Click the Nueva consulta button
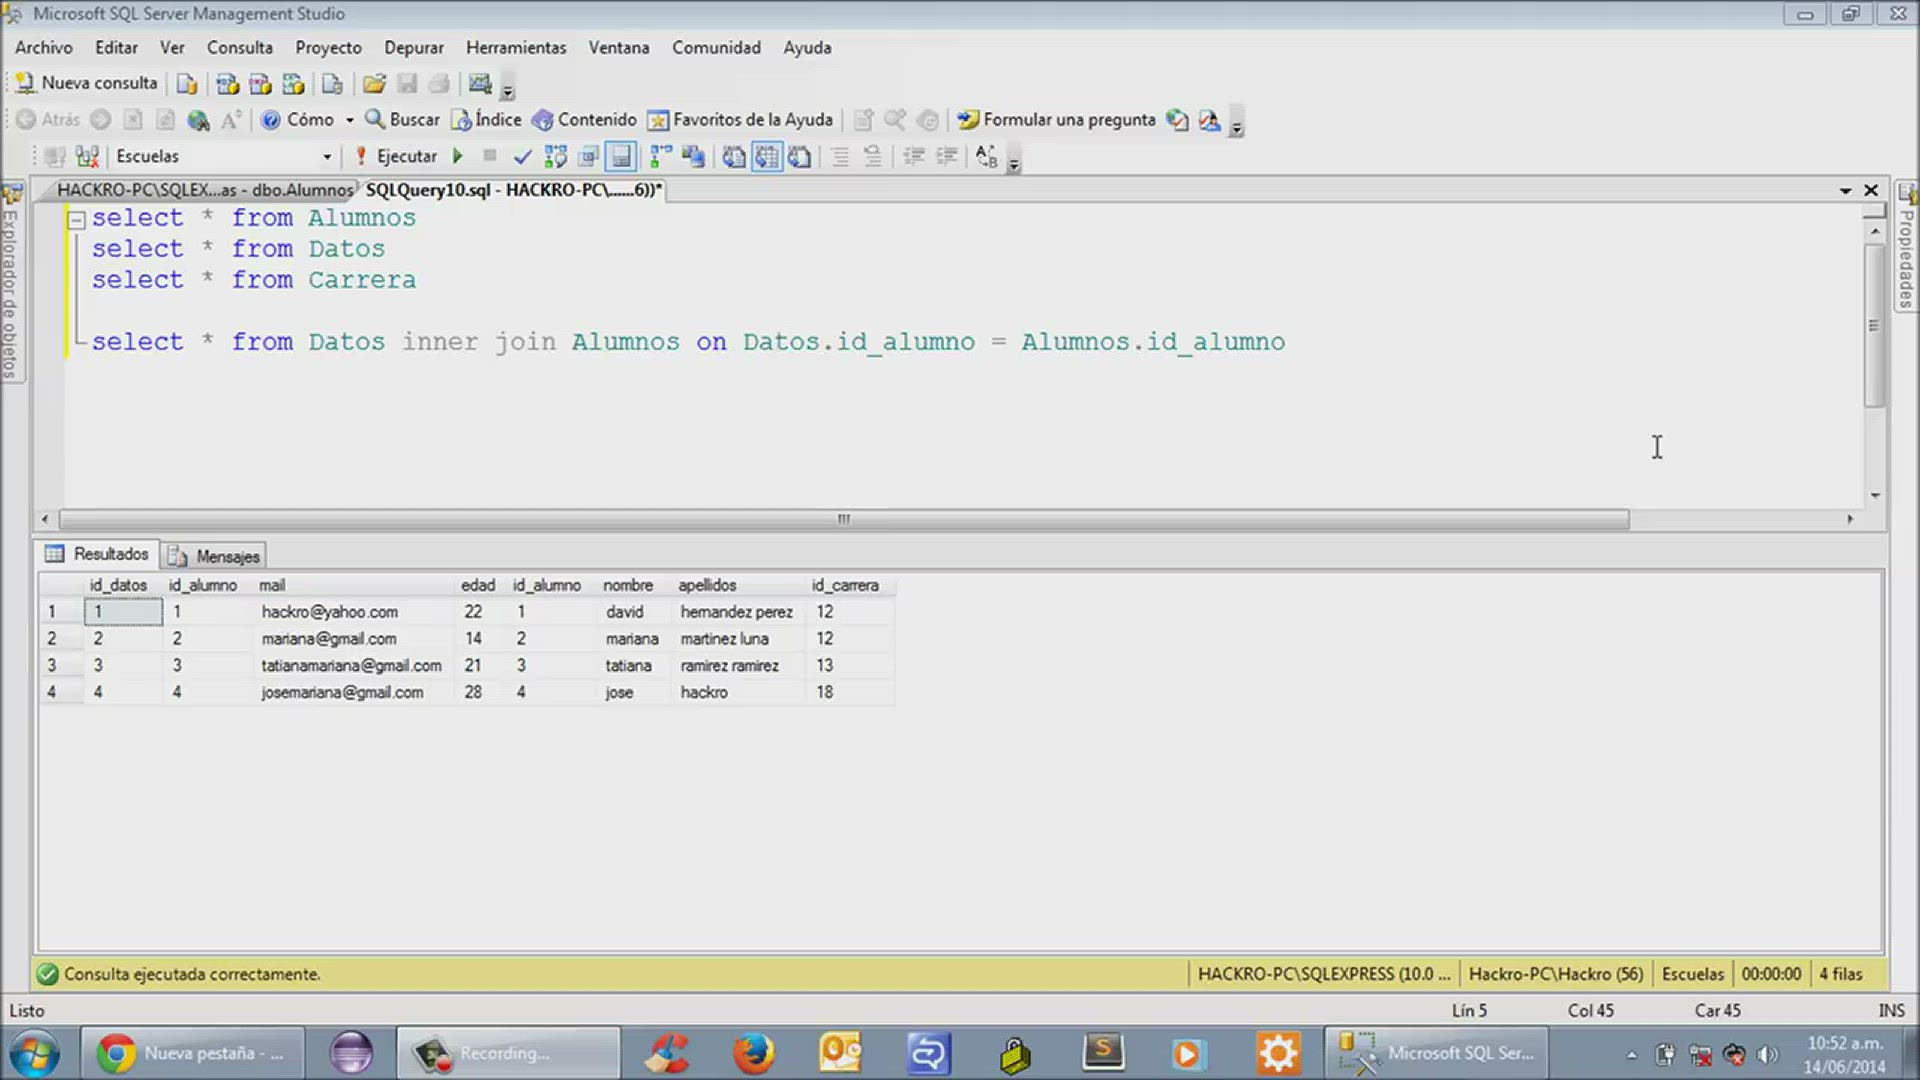Viewport: 1920px width, 1080px height. [87, 83]
